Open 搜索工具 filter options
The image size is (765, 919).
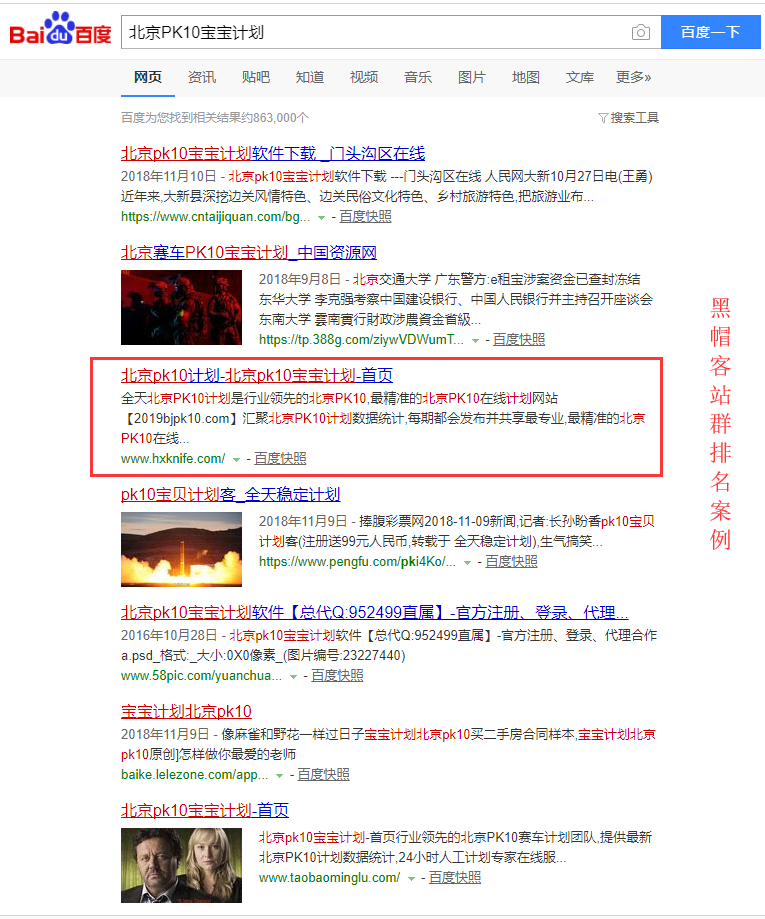(x=628, y=118)
